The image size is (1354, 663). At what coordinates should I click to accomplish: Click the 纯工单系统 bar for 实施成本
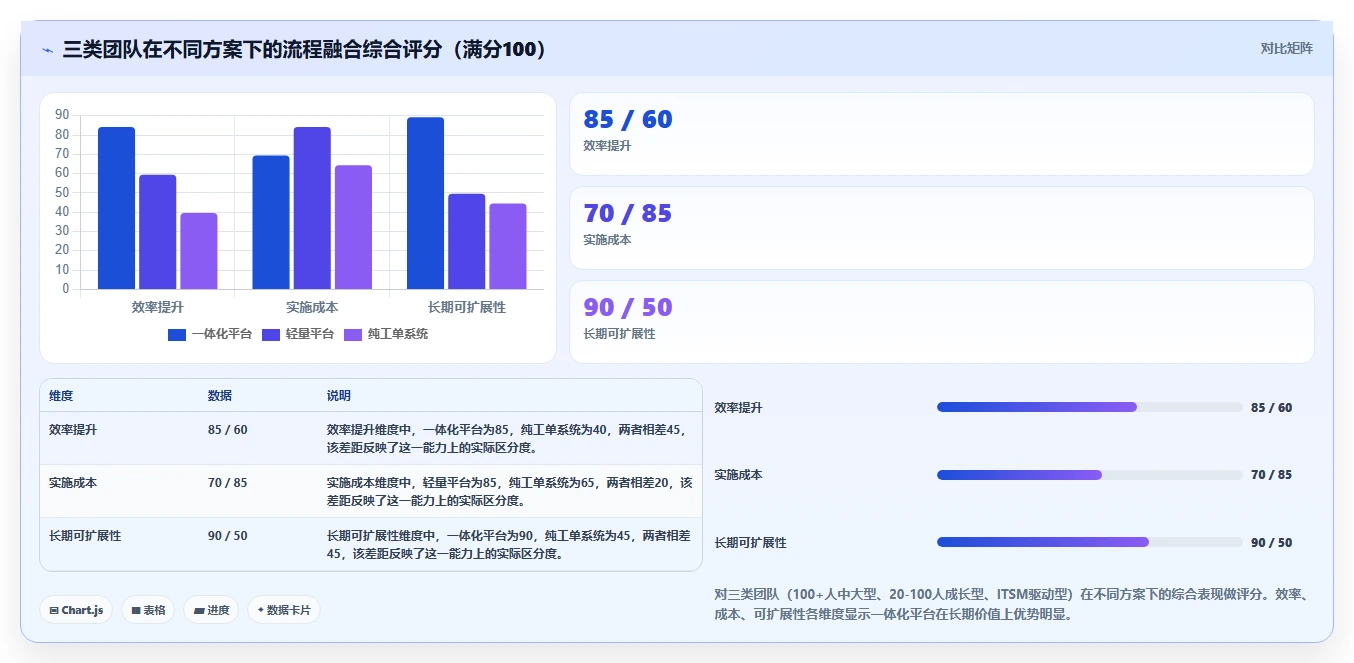point(353,227)
